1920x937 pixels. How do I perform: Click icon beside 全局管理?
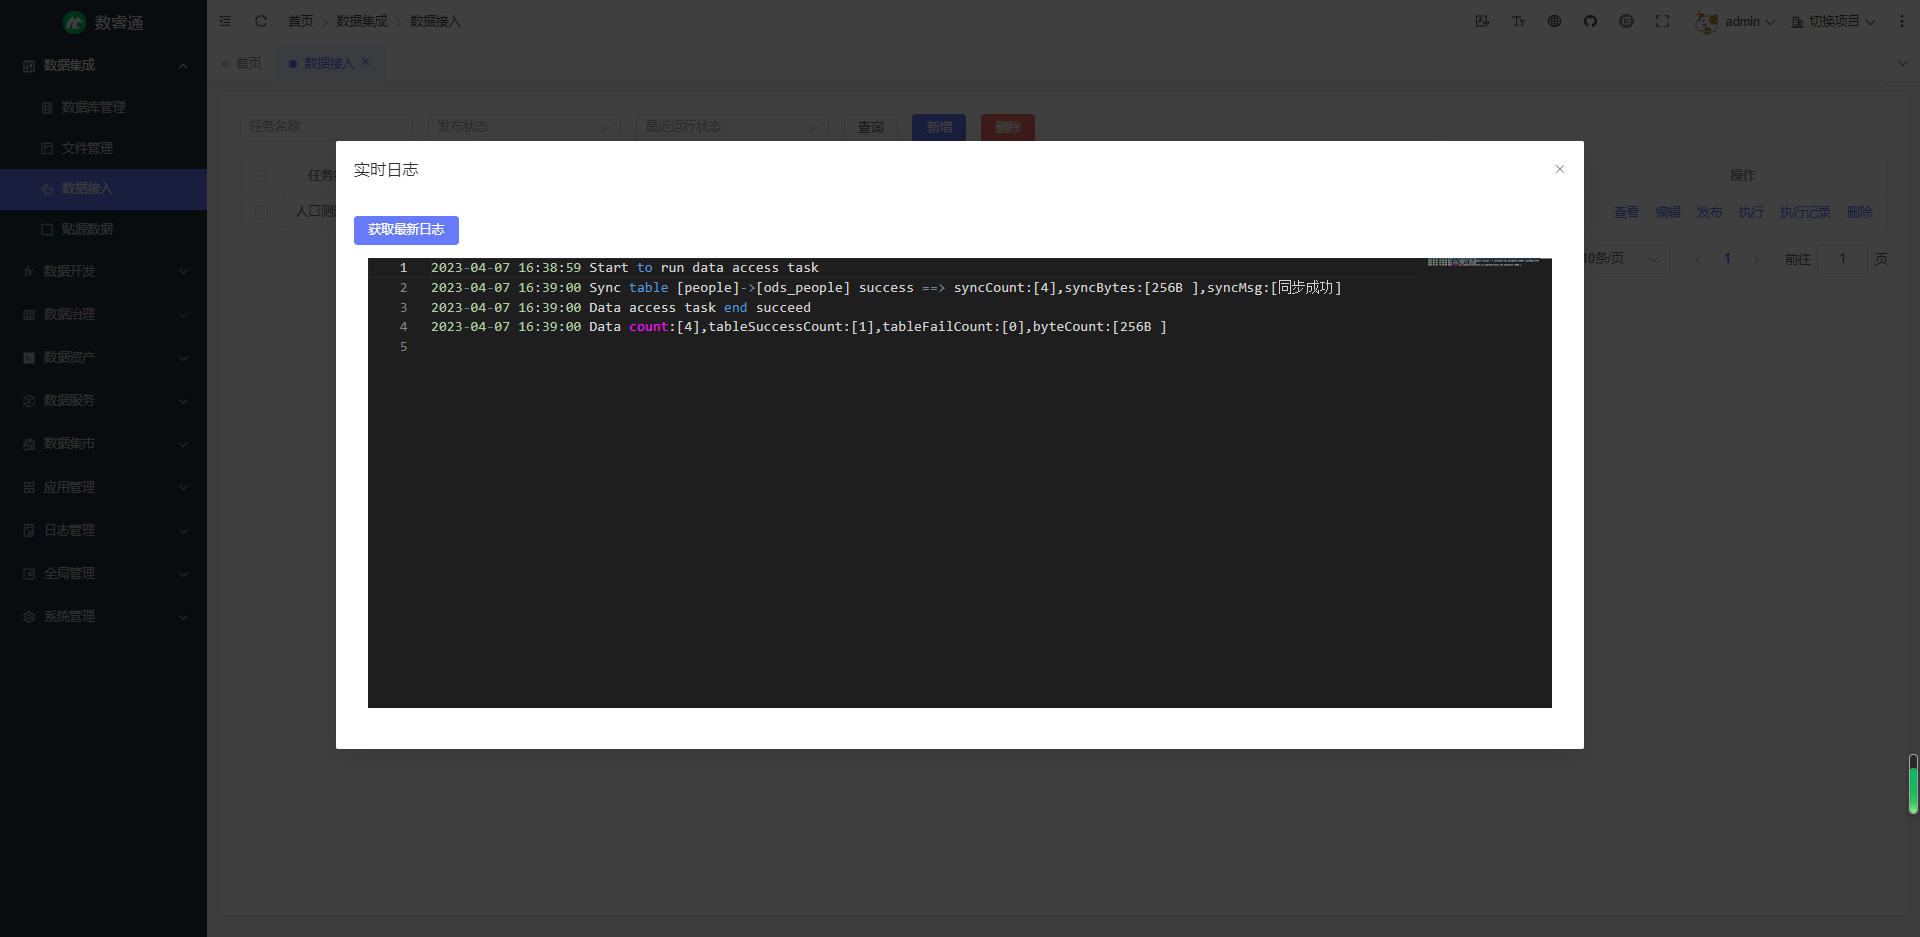[29, 574]
